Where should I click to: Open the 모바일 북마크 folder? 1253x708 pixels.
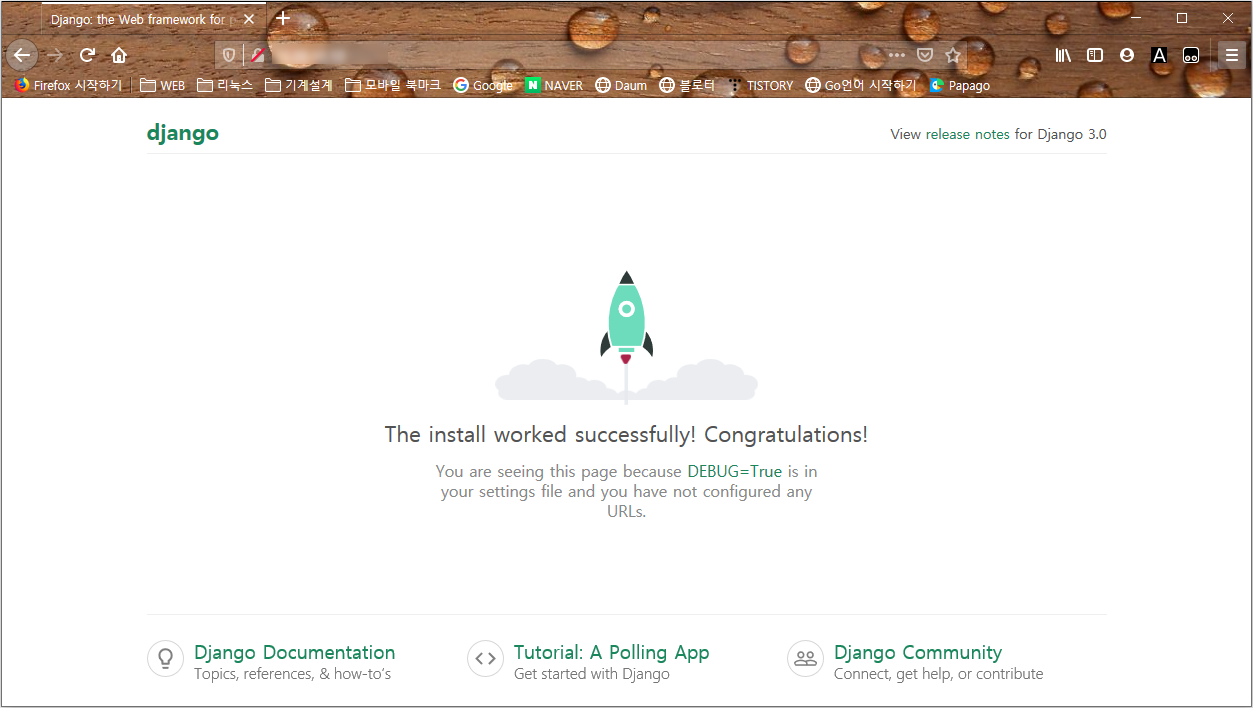click(392, 85)
